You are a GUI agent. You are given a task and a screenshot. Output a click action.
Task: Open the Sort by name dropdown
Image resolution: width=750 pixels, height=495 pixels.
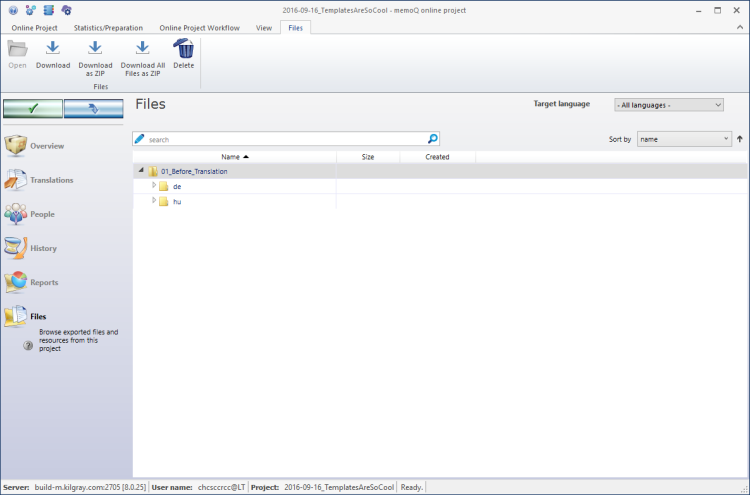tap(684, 139)
